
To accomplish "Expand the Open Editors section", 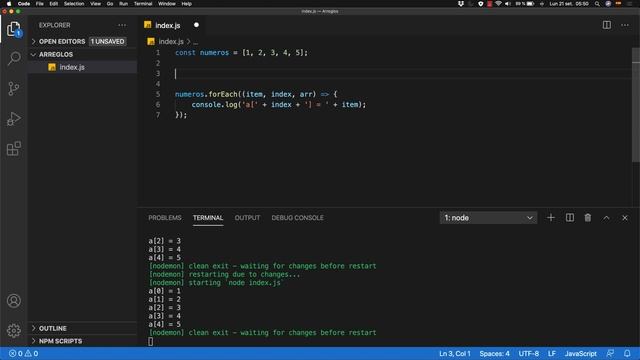I will (x=82, y=41).
